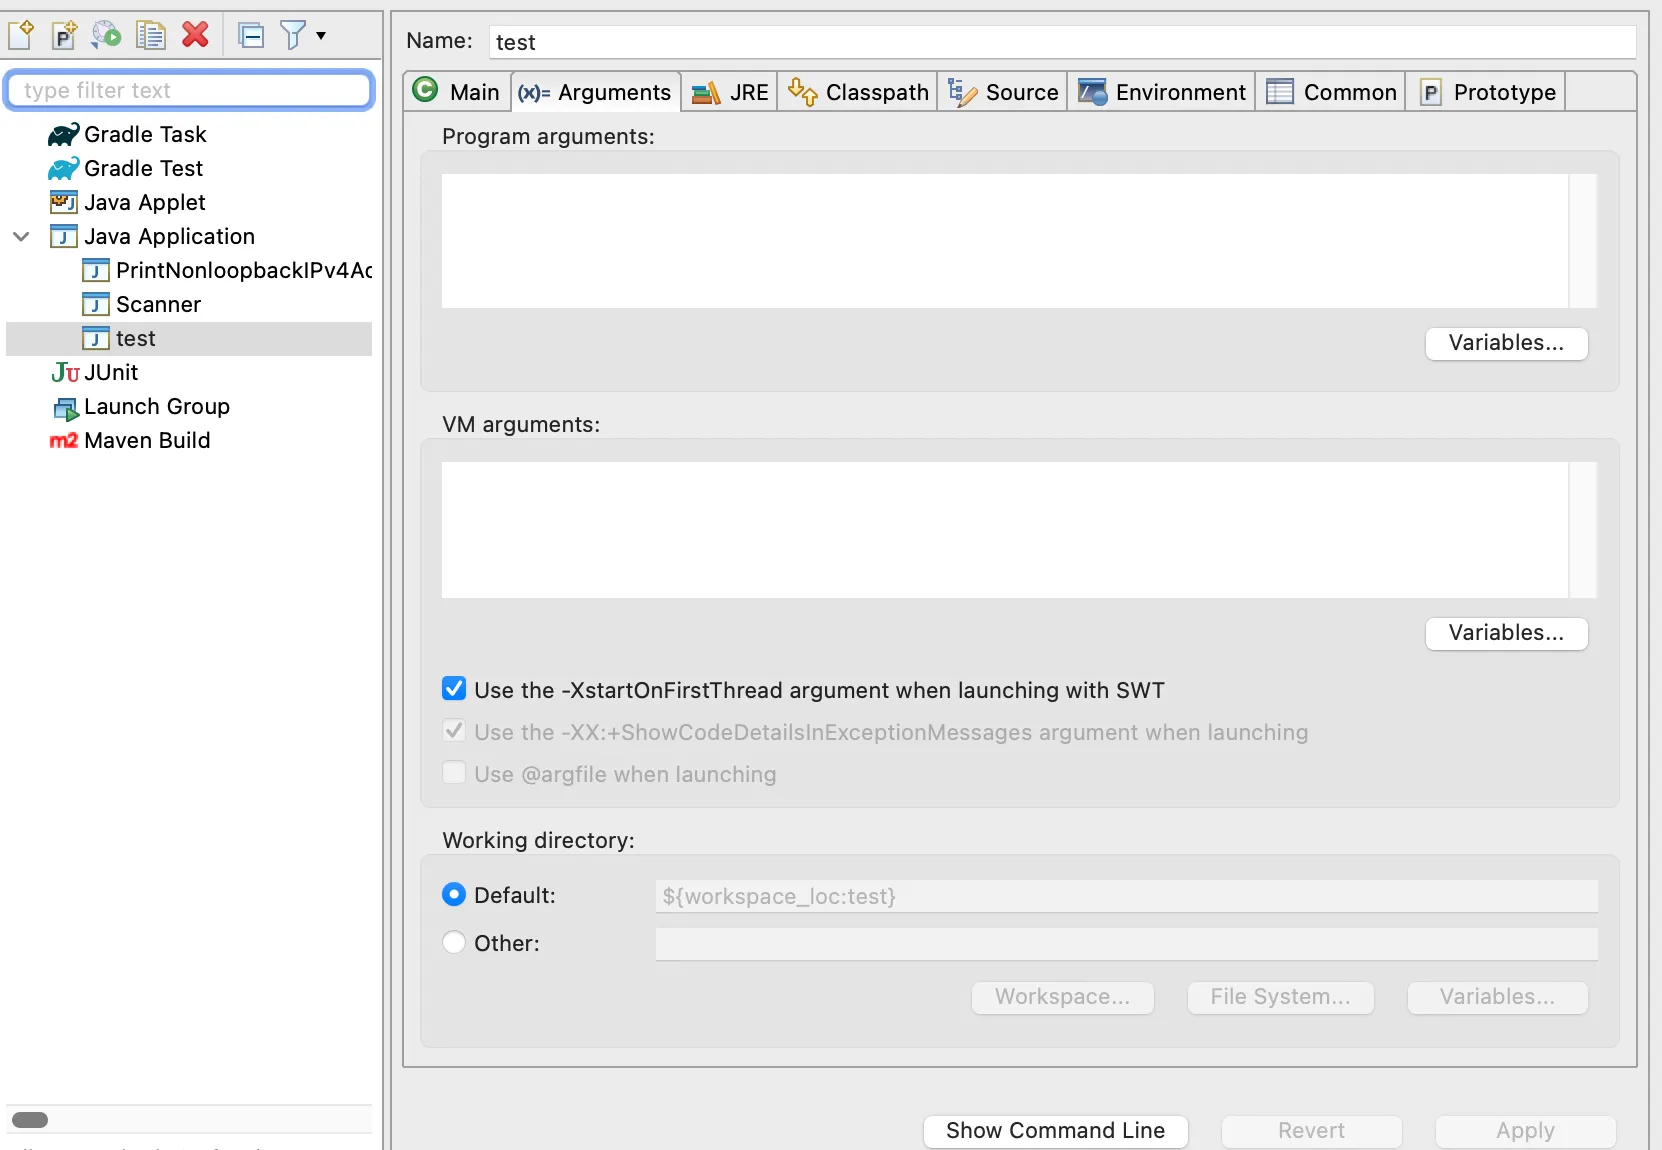
Task: Create a new launch configuration prototype
Action: coord(64,35)
